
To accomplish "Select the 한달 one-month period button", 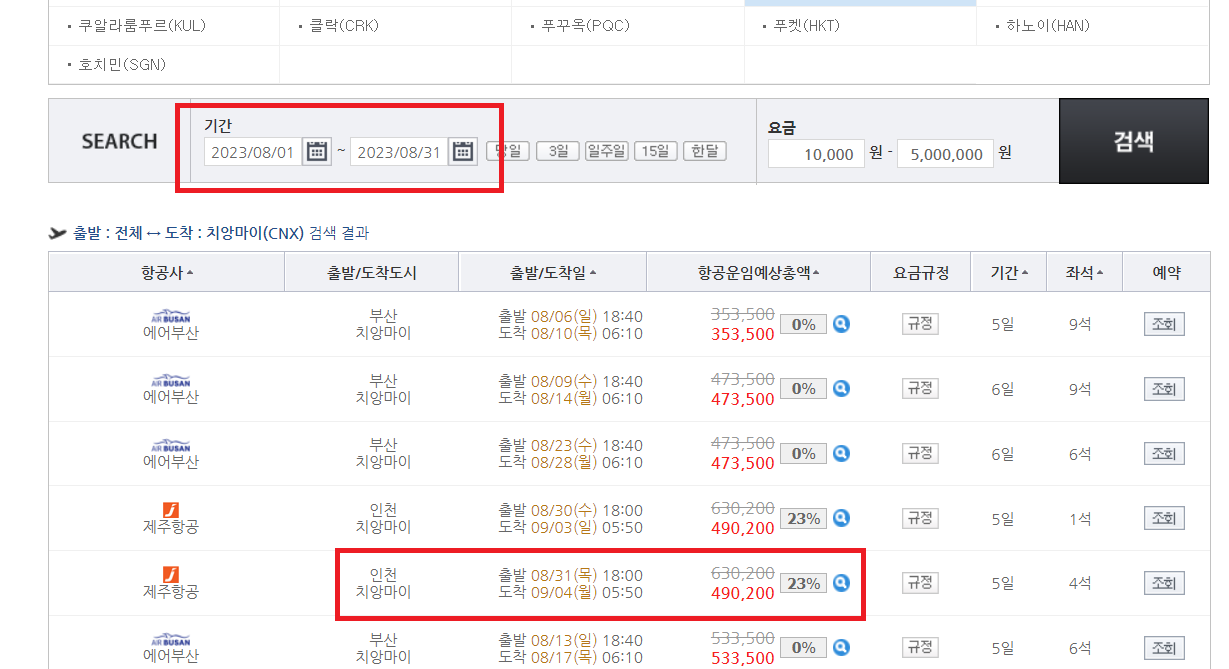I will click(704, 150).
